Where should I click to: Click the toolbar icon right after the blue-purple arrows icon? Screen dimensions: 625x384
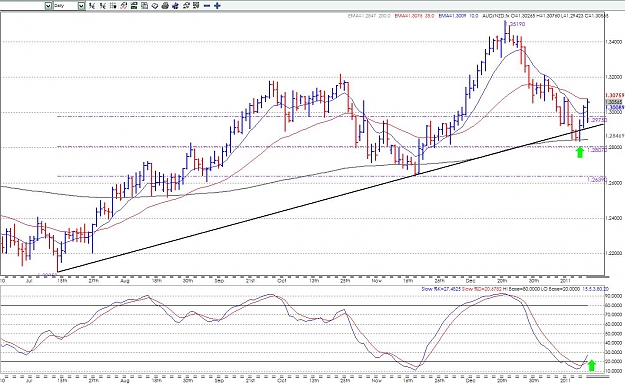tap(186, 6)
